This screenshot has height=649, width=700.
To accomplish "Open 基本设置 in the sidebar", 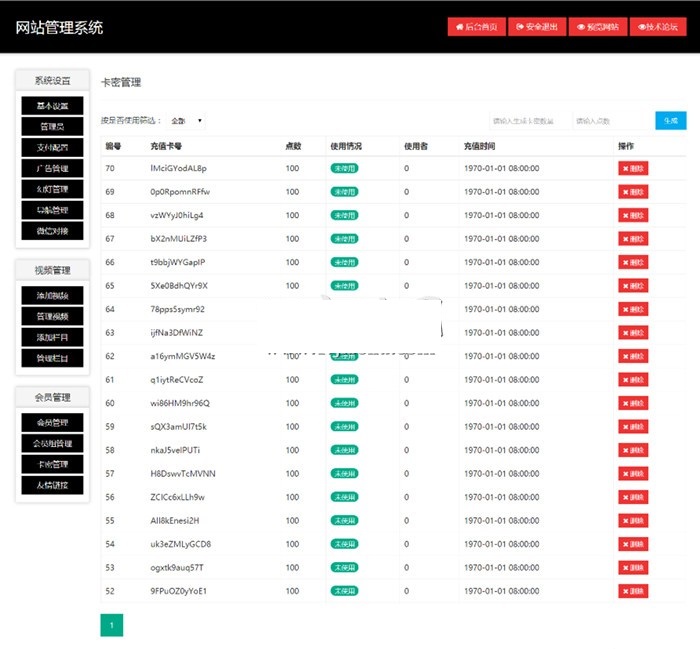I will coord(52,106).
